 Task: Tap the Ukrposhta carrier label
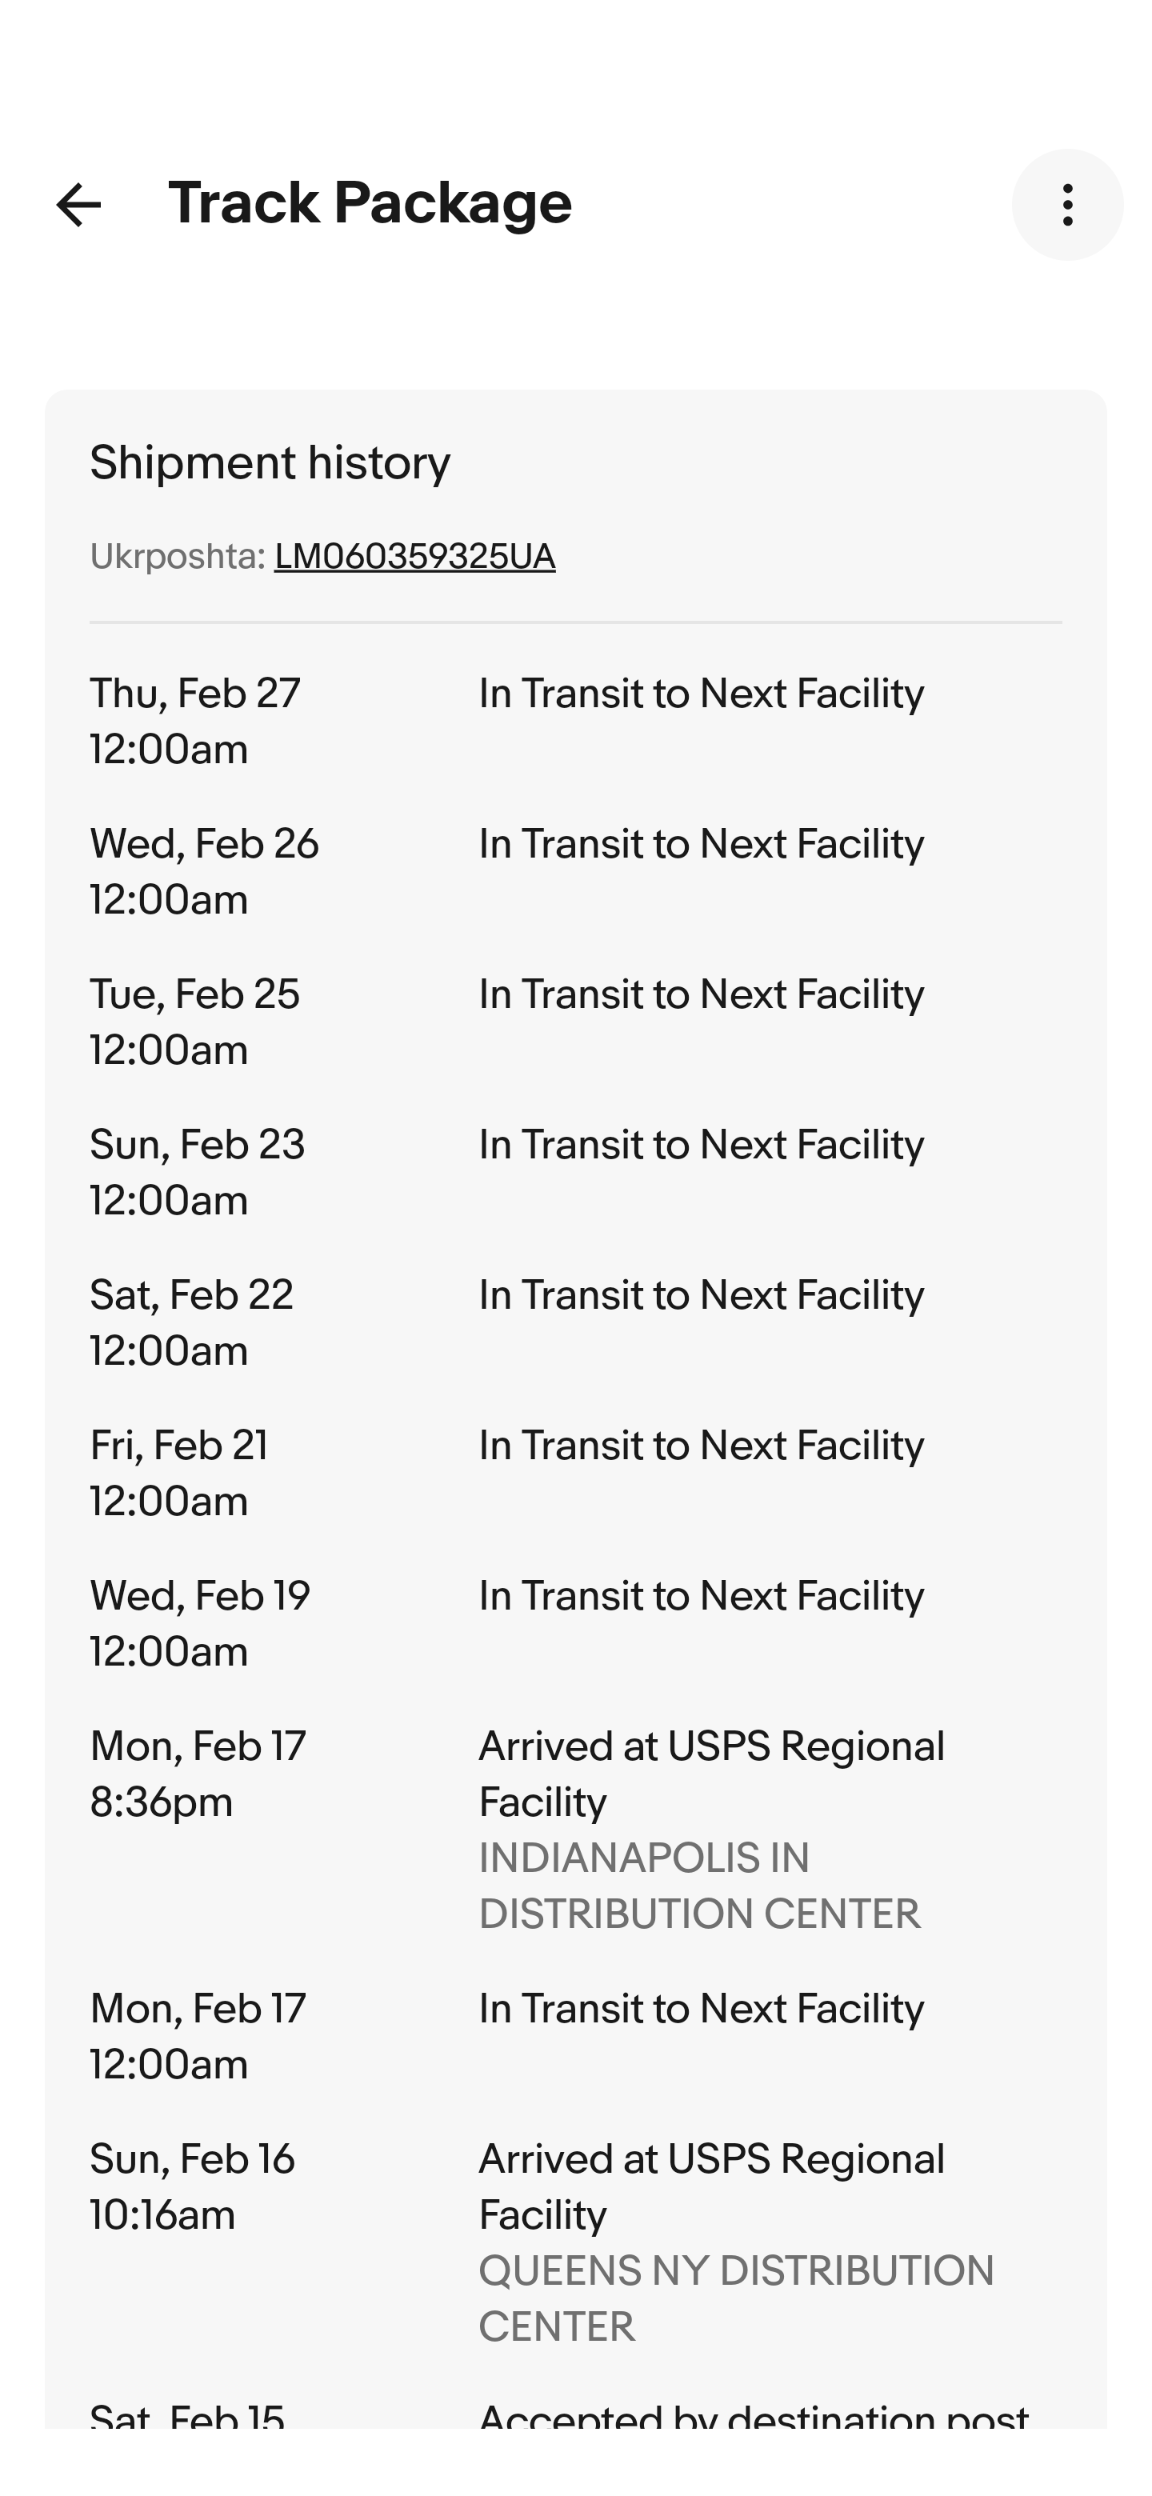pyautogui.click(x=177, y=556)
